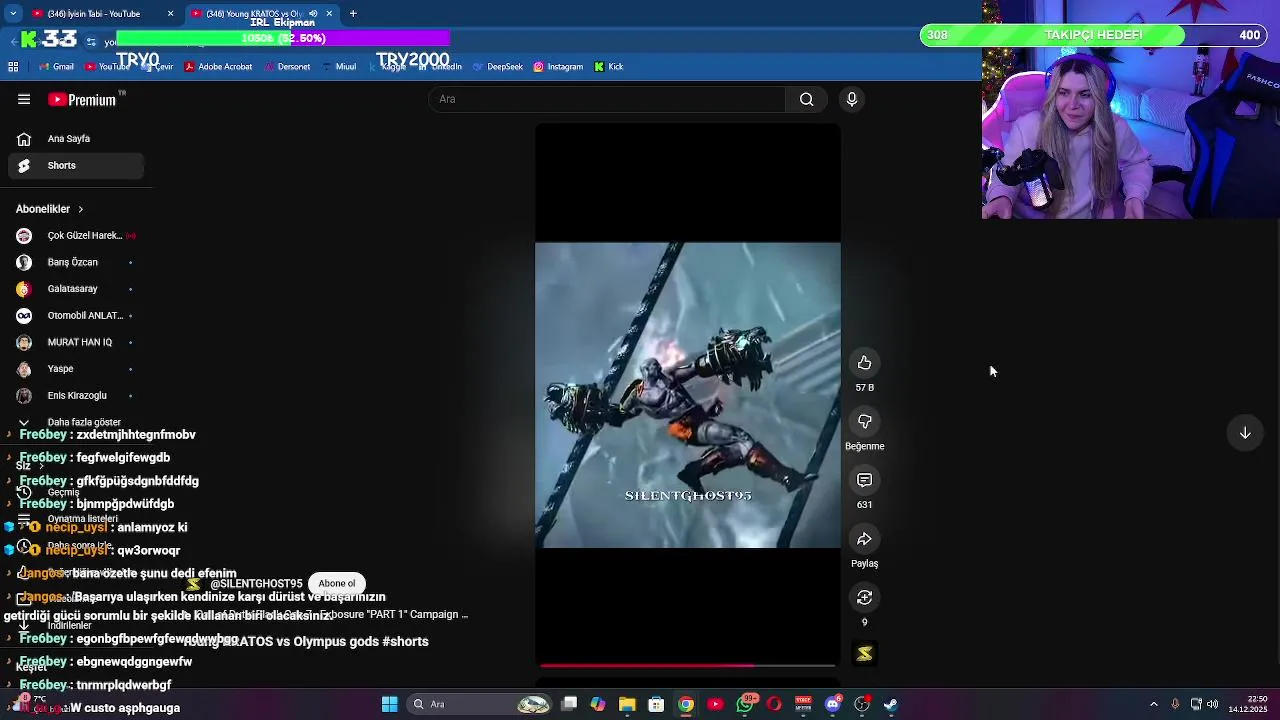Open Discord from the taskbar

833,704
